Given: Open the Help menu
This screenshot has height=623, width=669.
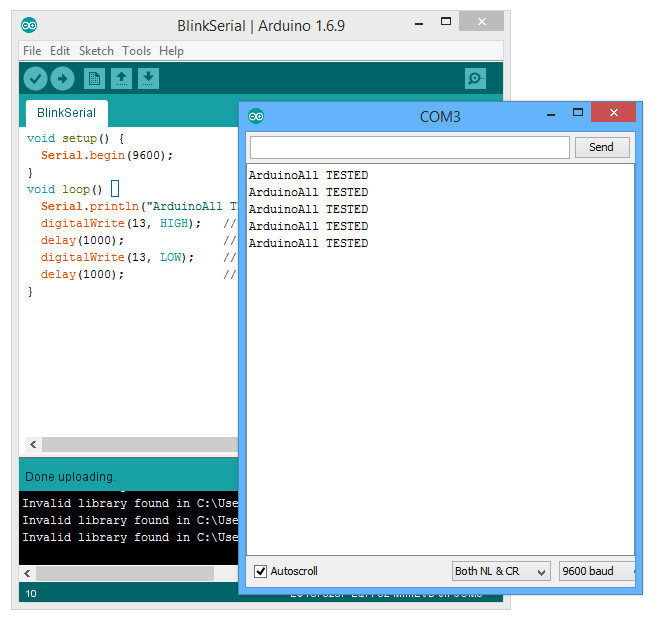Looking at the screenshot, I should tap(172, 51).
